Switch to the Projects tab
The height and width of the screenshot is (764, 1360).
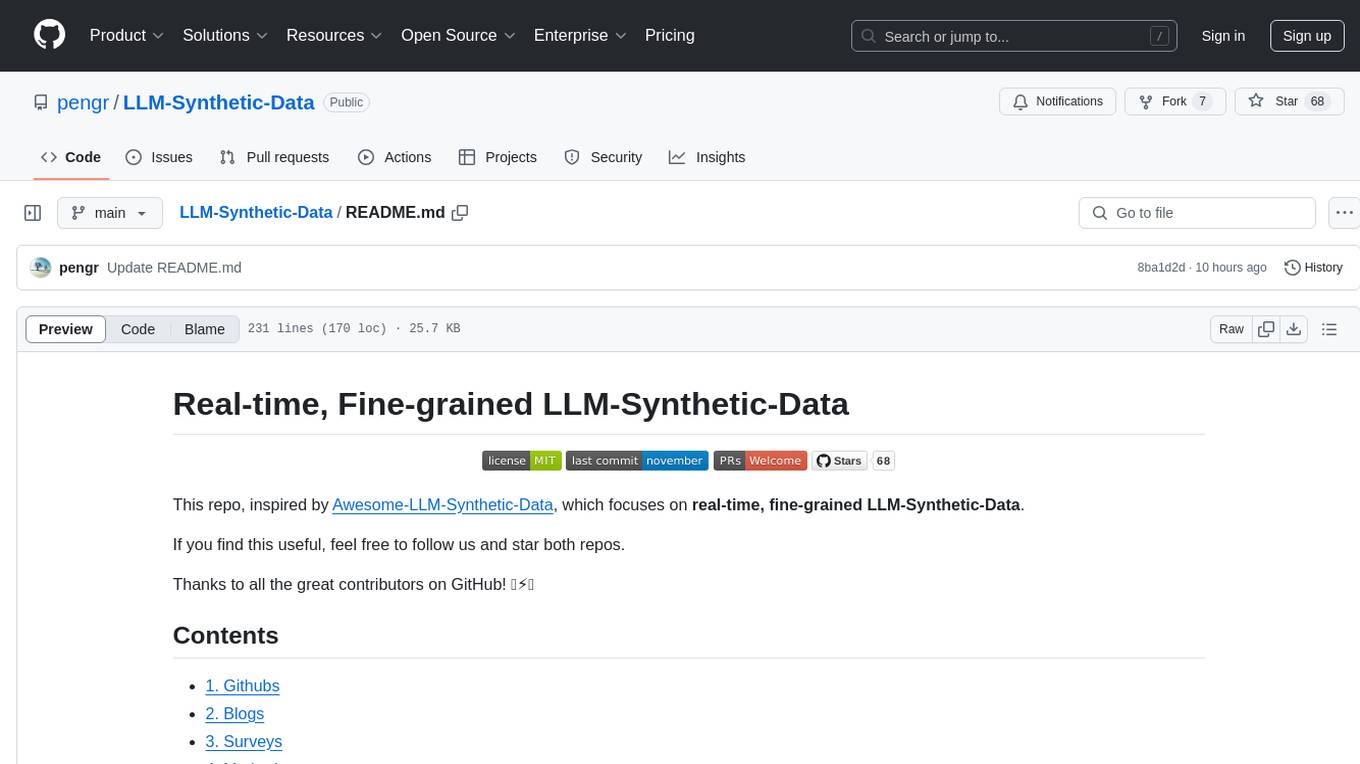pos(498,157)
